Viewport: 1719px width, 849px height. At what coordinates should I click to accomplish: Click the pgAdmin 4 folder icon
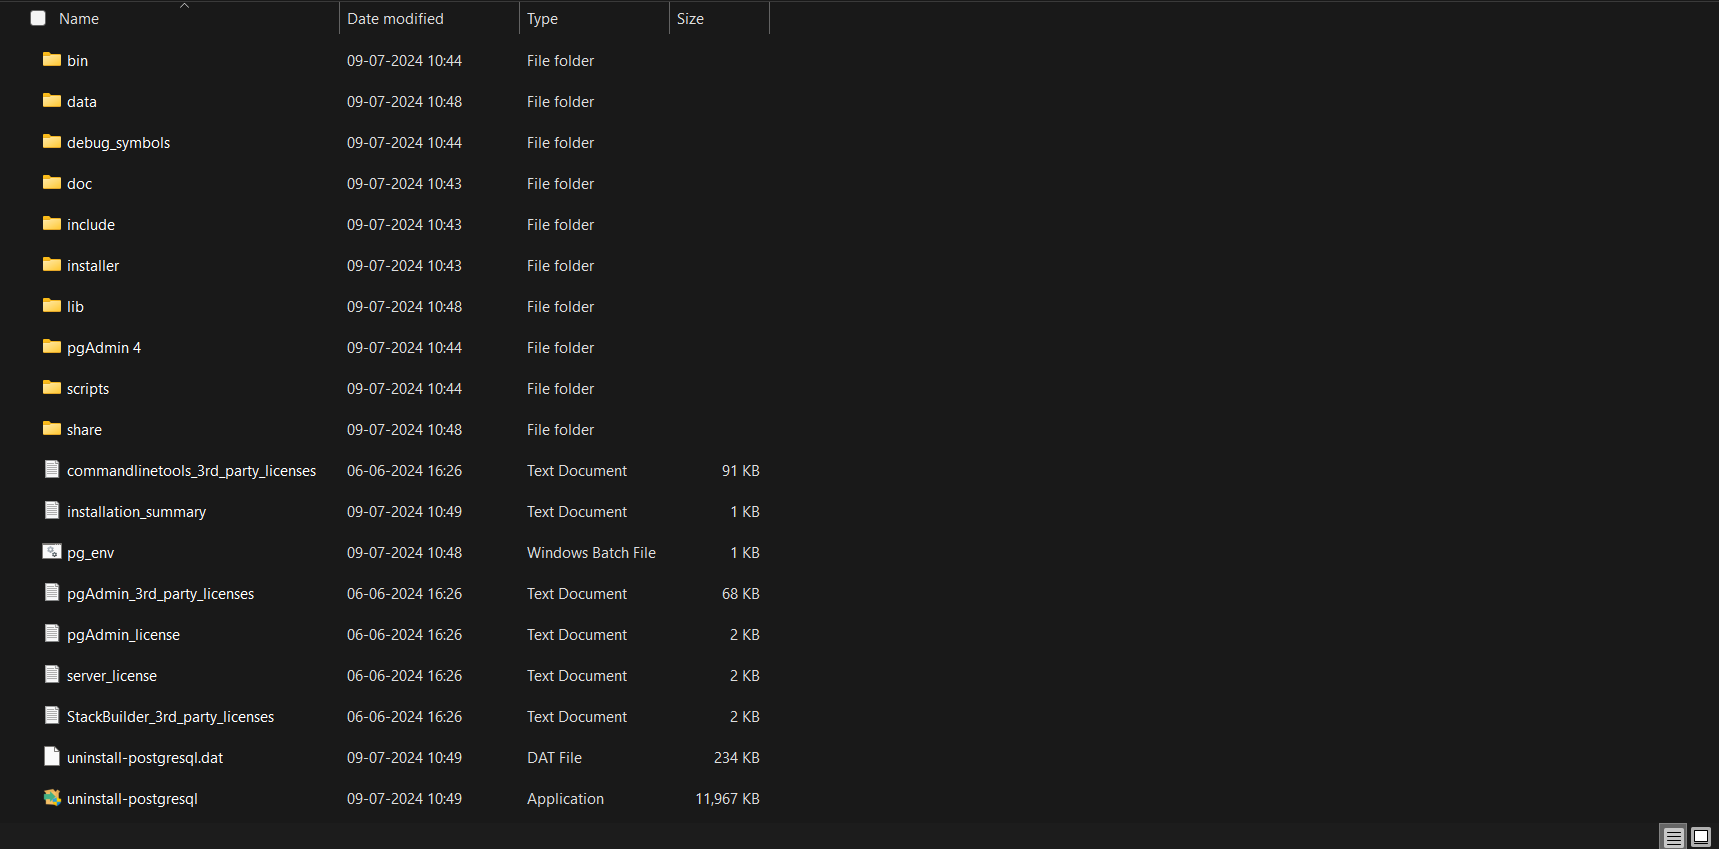[52, 347]
